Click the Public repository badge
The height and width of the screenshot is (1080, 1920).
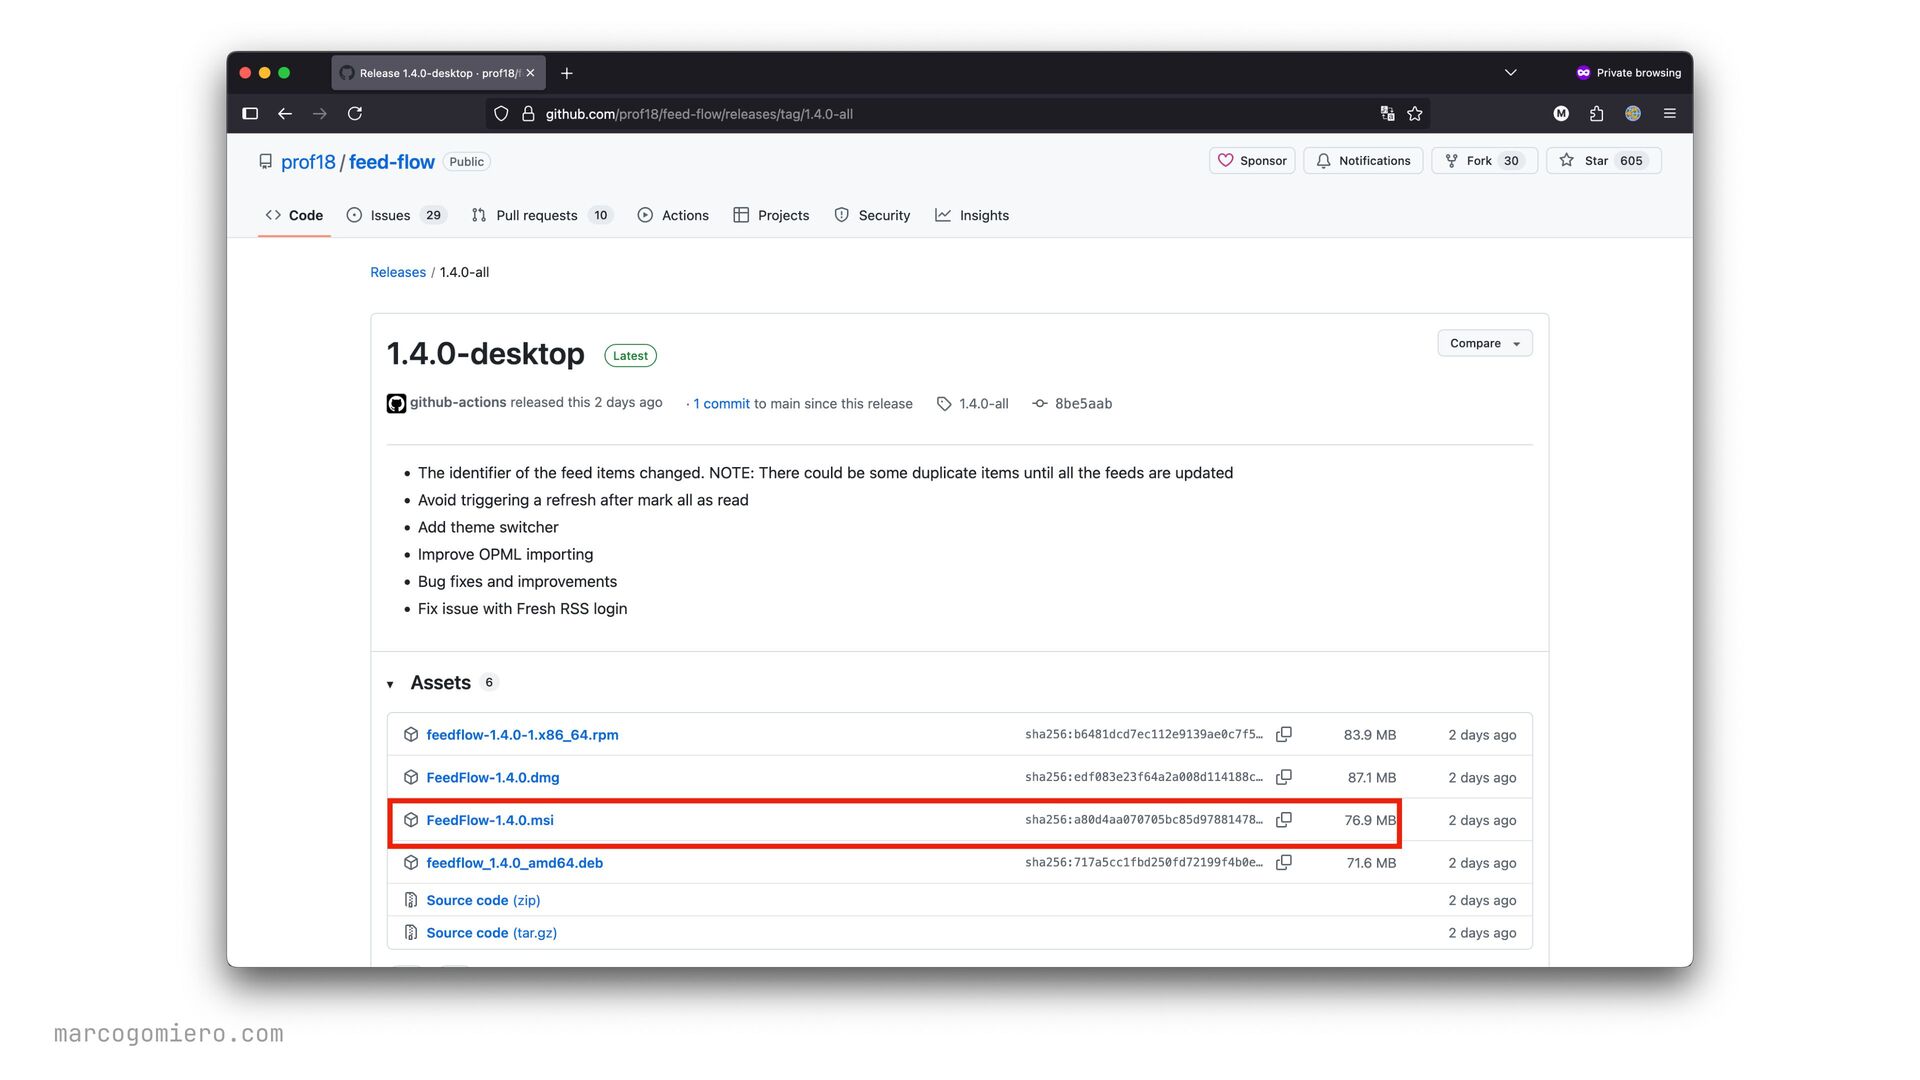tap(467, 162)
